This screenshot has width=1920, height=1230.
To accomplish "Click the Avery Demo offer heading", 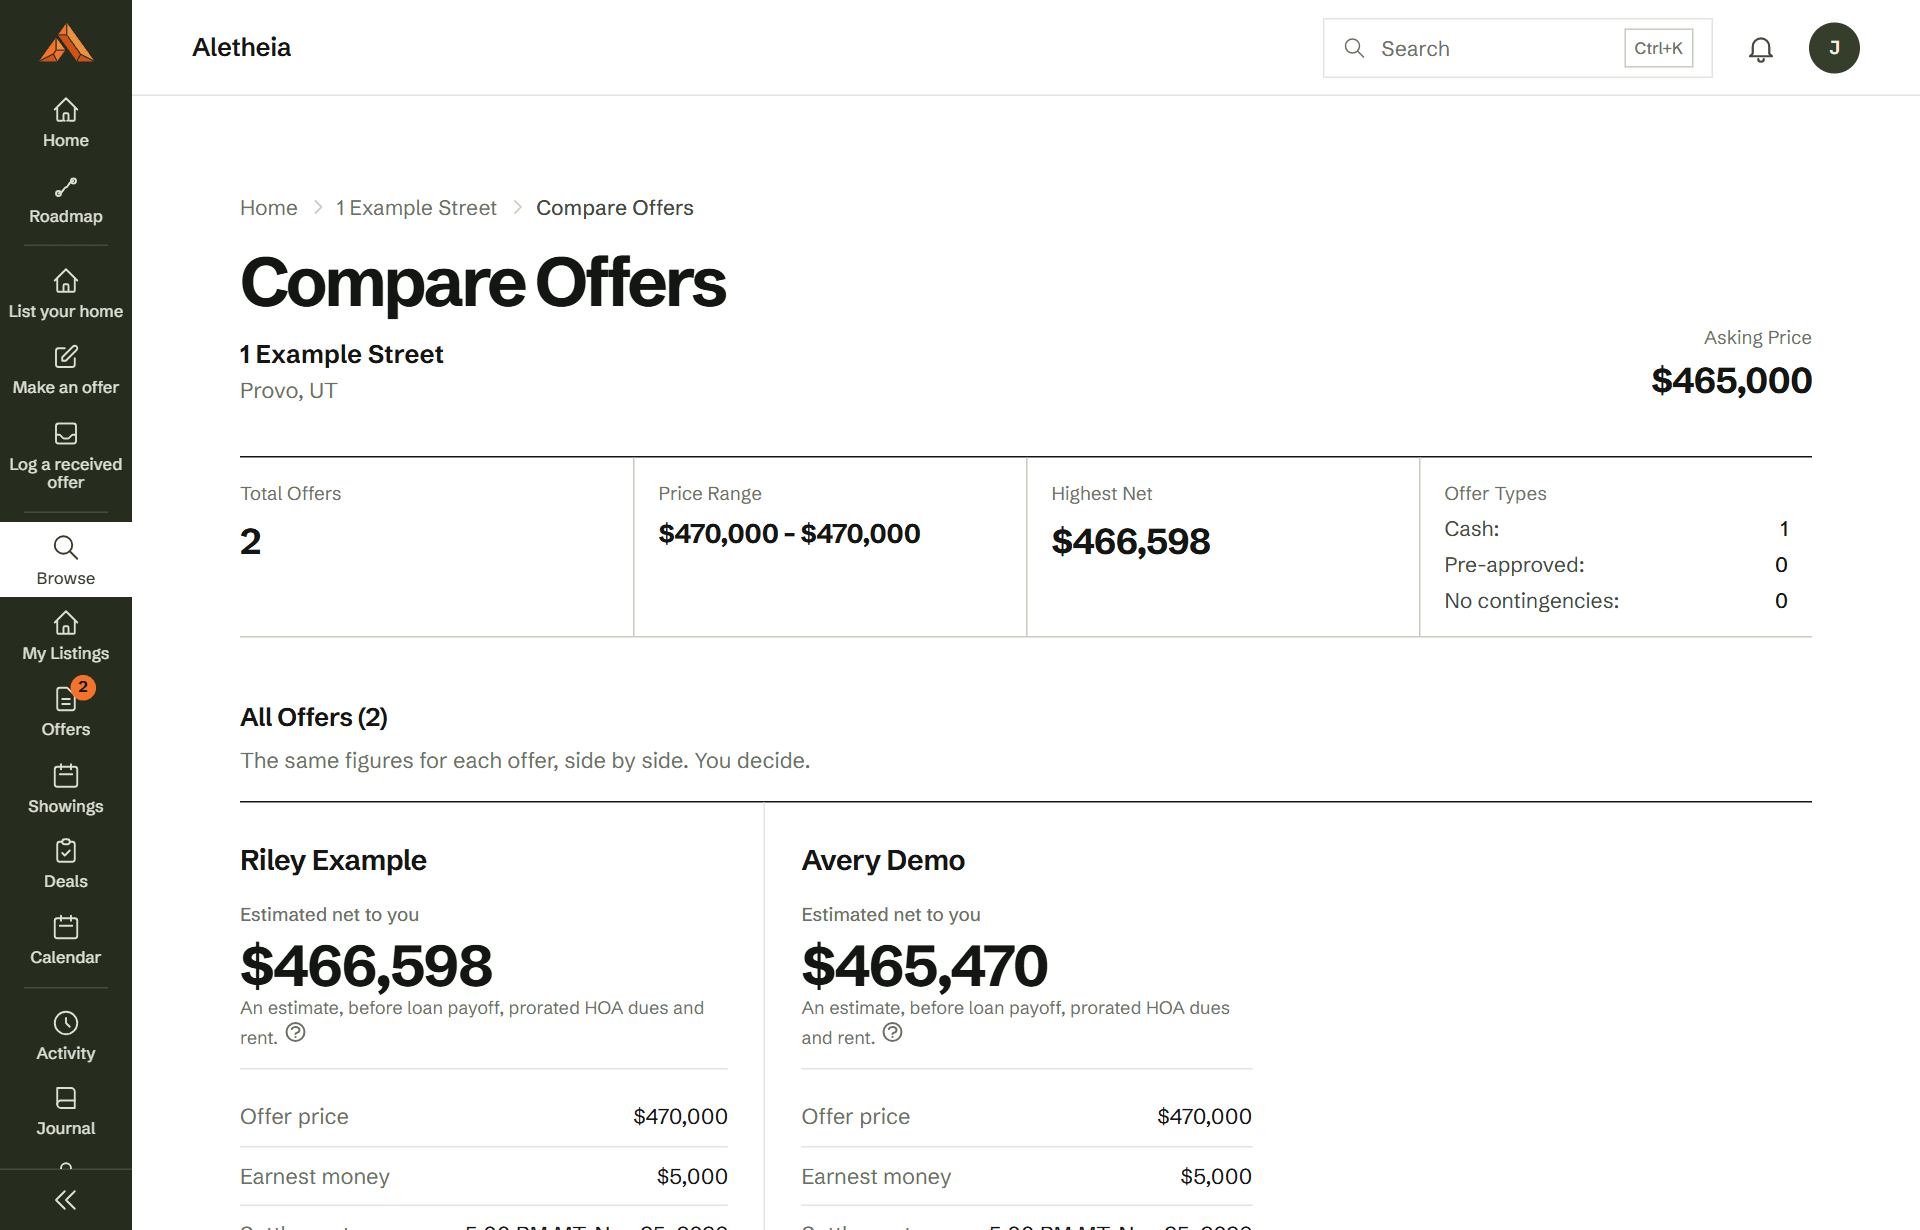I will 883,860.
